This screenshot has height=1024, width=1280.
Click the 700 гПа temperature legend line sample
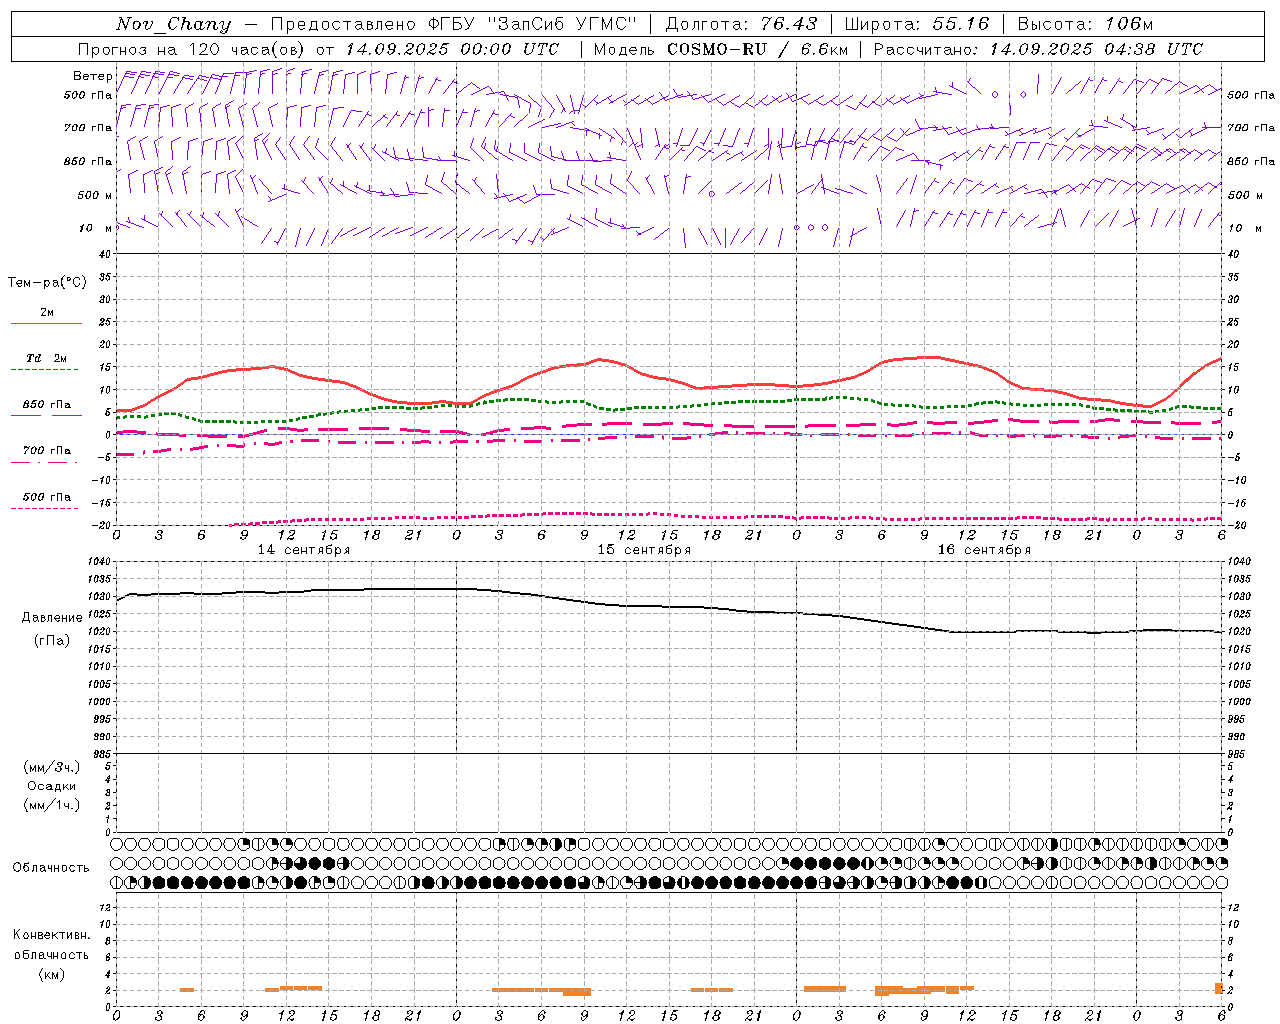click(44, 462)
